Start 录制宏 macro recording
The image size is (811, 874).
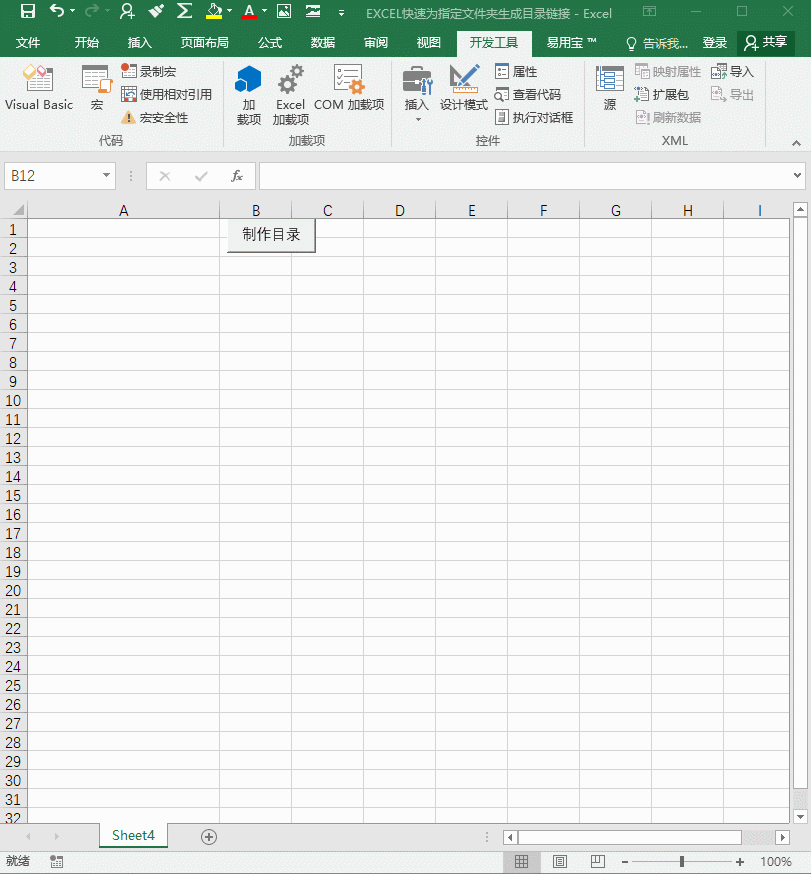(x=149, y=71)
